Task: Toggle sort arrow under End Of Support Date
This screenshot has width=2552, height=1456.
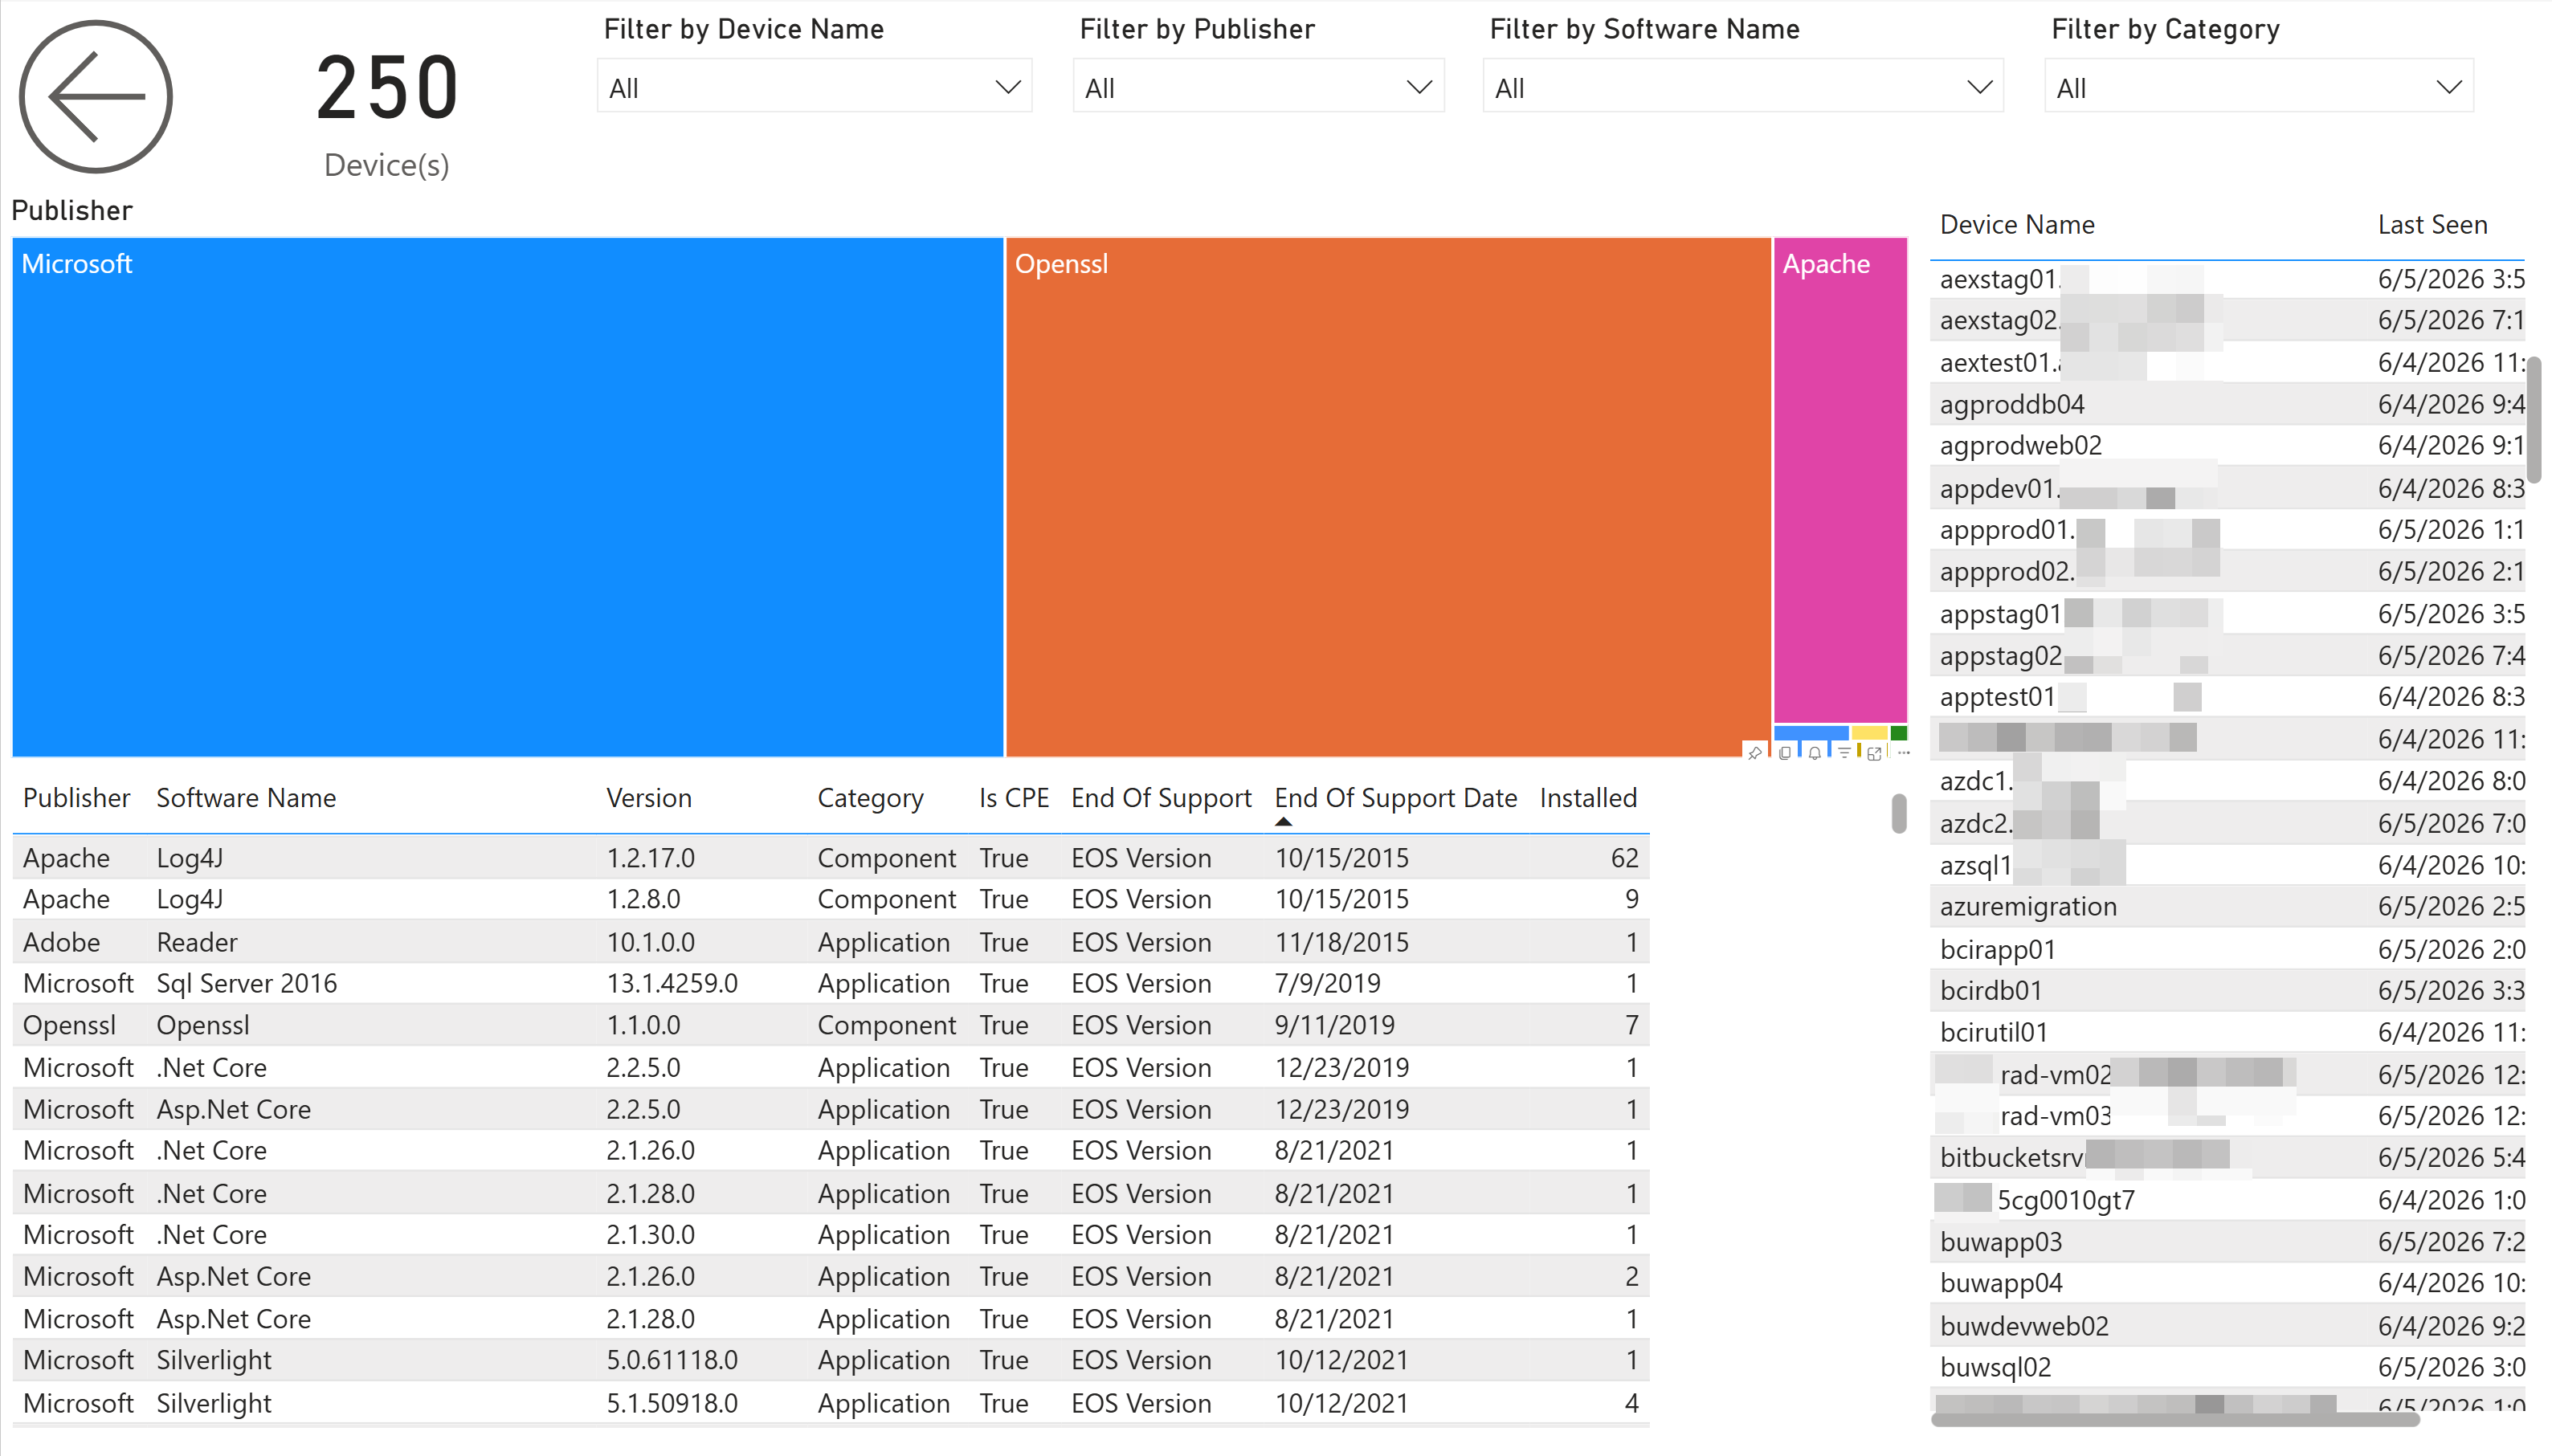Action: pos(1284,822)
